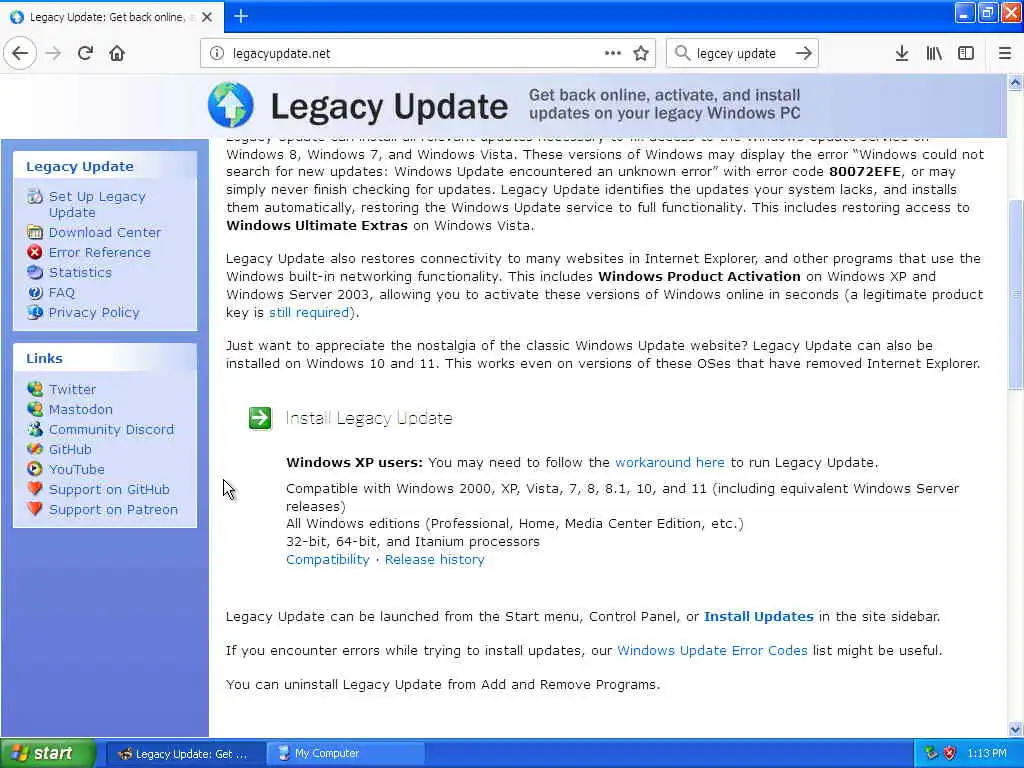Click the red Error Reference icon

click(x=35, y=253)
